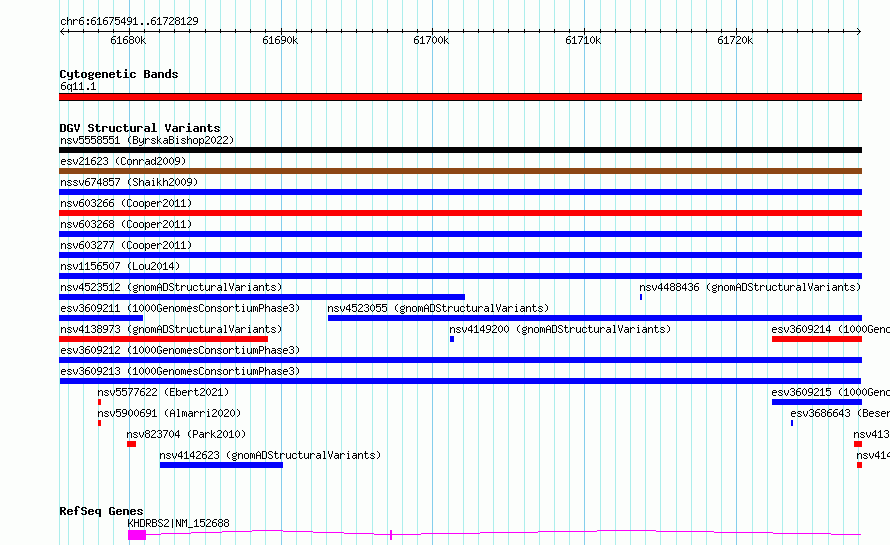Click the nsv5577622 (Ebert2021) red marker

click(99, 402)
